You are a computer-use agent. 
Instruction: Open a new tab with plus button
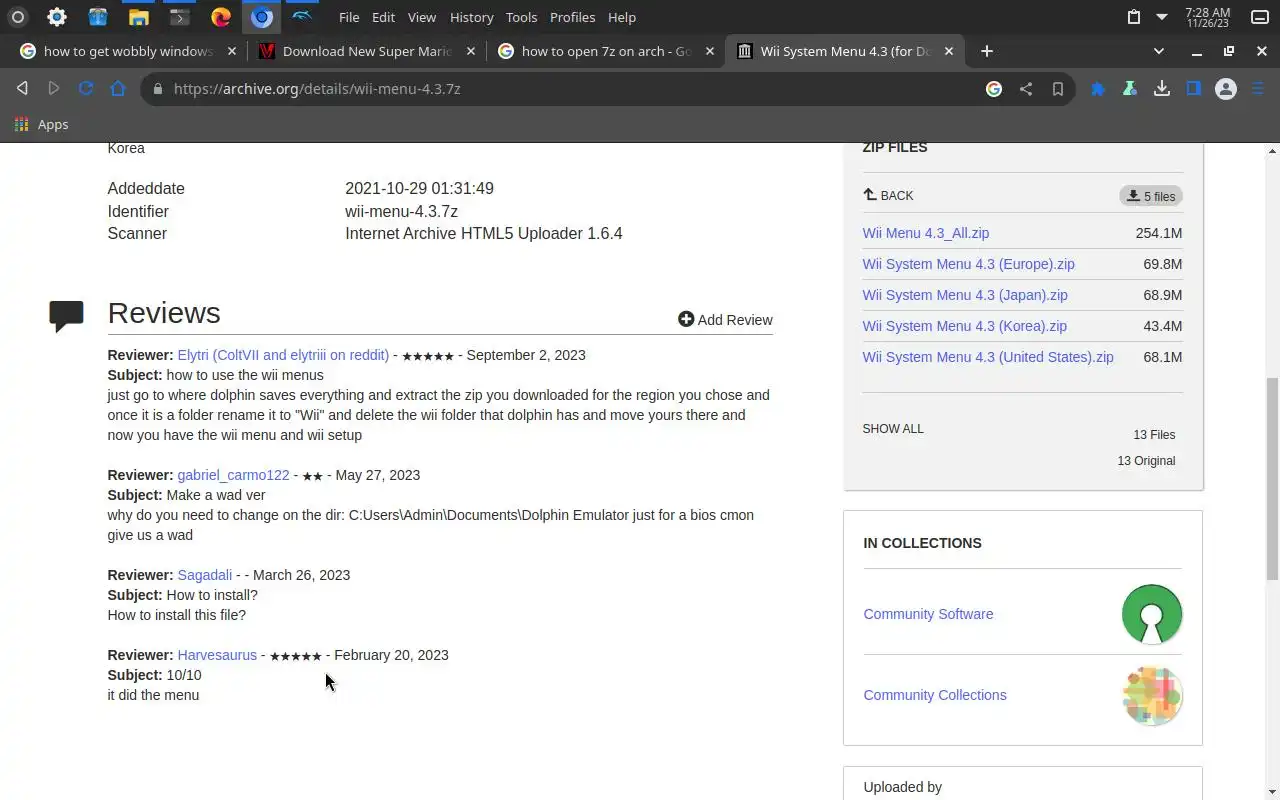click(987, 51)
